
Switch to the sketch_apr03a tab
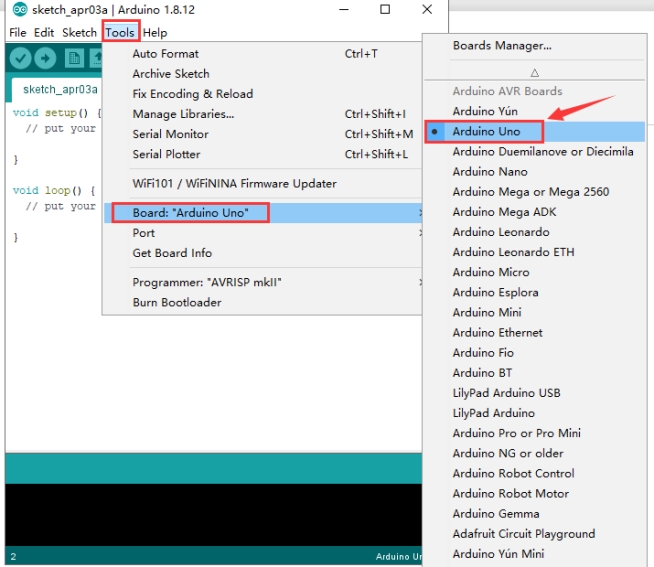[60, 90]
